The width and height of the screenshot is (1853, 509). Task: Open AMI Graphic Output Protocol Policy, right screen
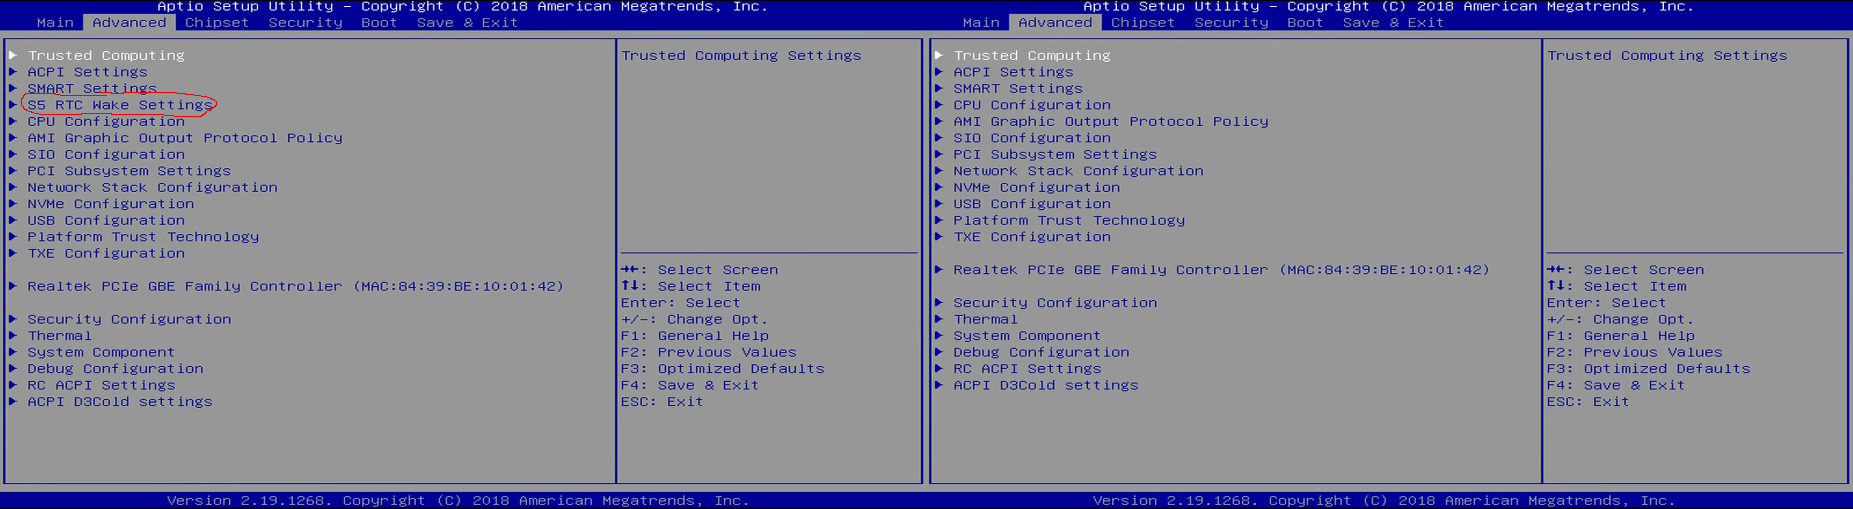click(x=1111, y=121)
